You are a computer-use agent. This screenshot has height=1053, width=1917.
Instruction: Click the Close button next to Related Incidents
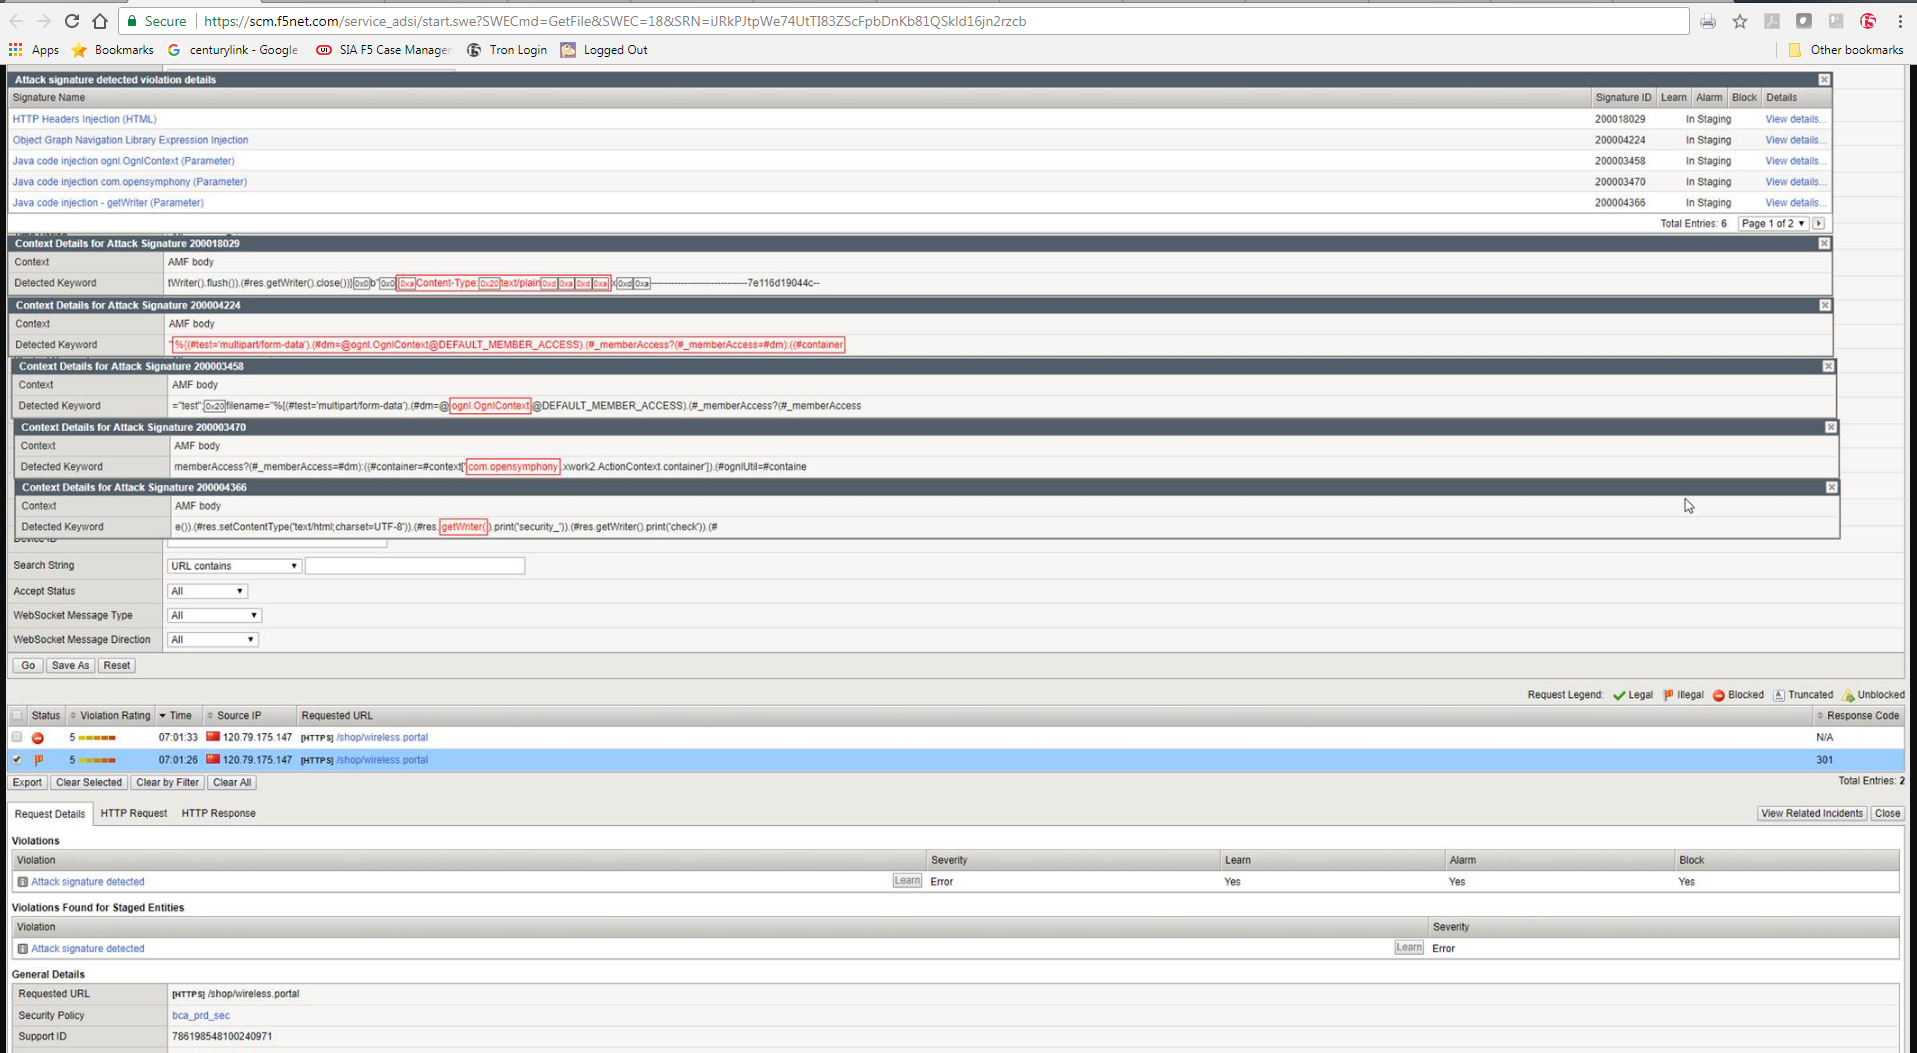pos(1887,814)
